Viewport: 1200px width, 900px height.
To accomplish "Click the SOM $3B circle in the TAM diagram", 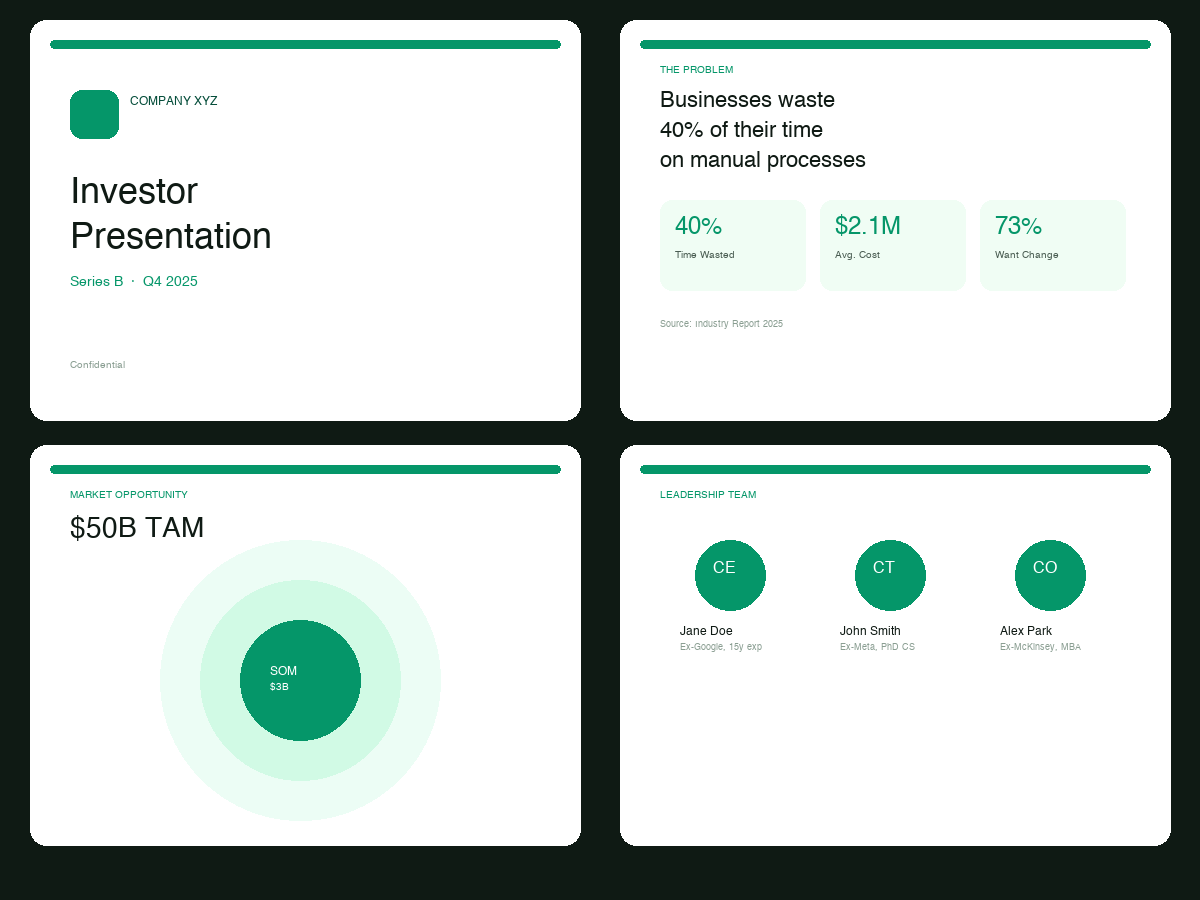I will point(300,680).
